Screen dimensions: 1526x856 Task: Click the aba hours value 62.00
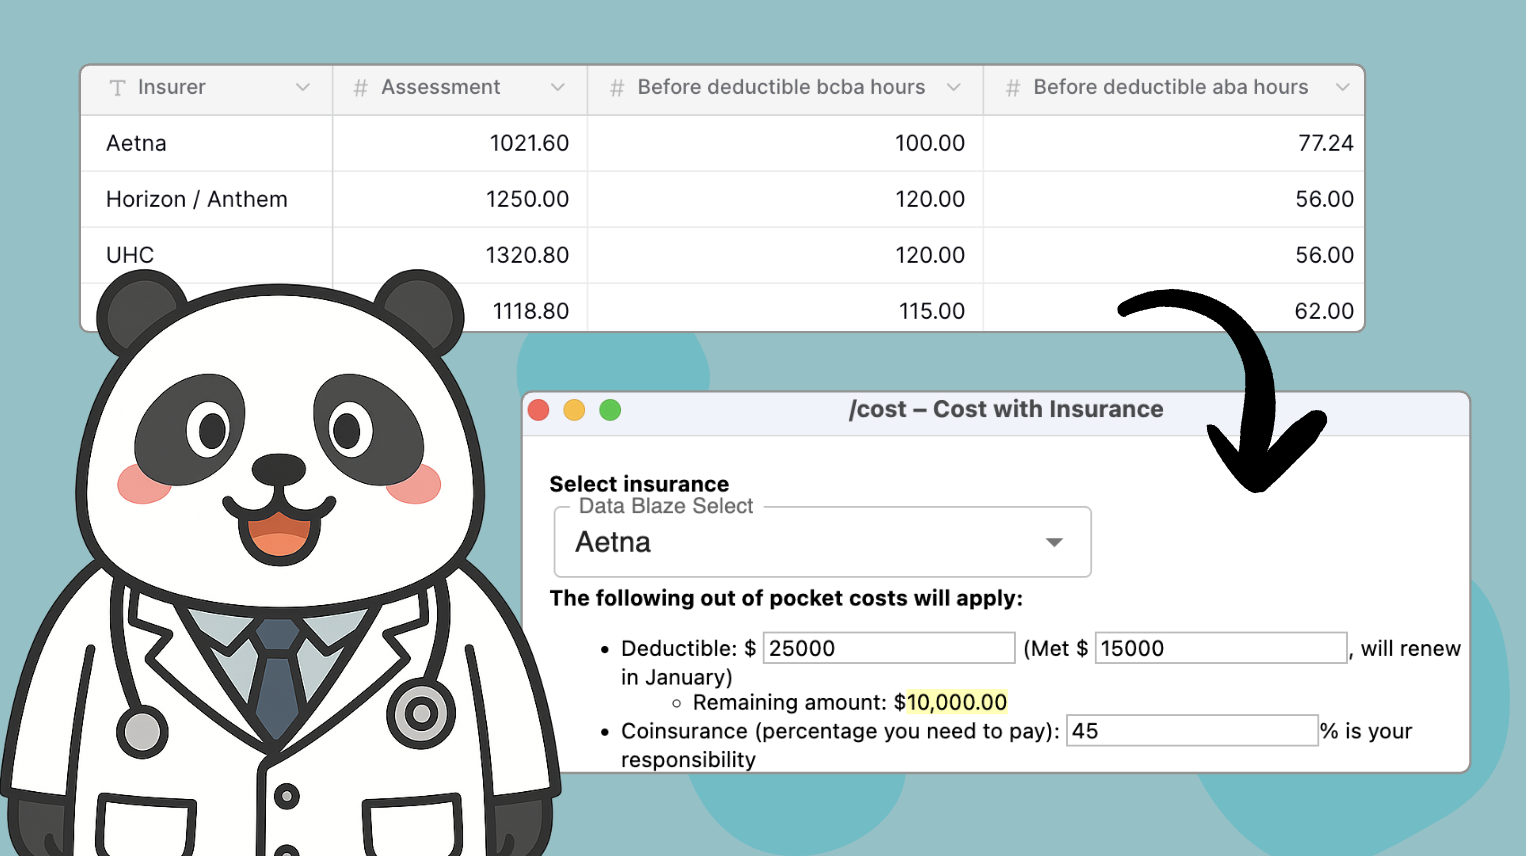(x=1324, y=311)
